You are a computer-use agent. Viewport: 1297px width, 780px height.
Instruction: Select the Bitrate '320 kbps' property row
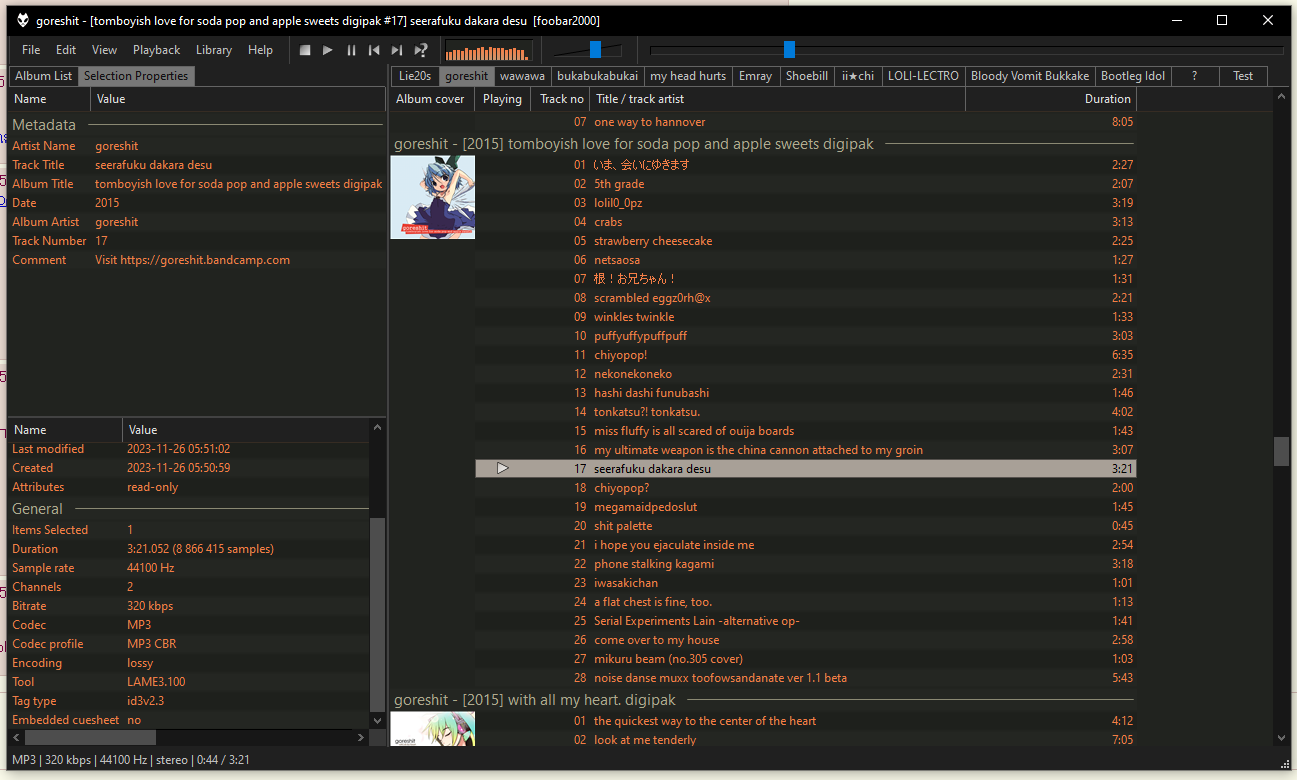tap(188, 606)
